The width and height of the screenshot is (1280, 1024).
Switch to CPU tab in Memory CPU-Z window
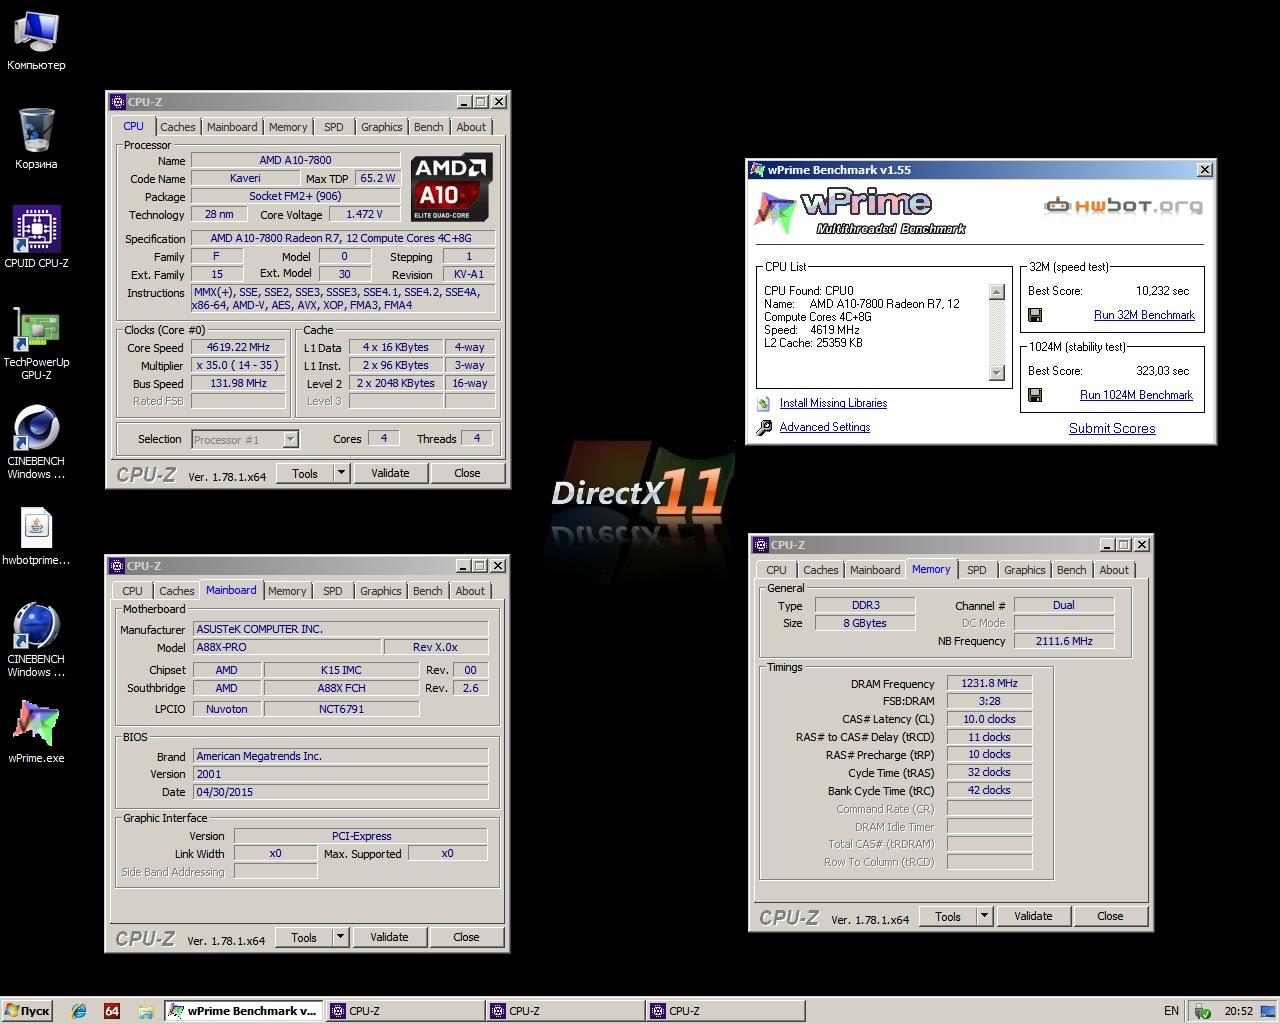(x=776, y=570)
